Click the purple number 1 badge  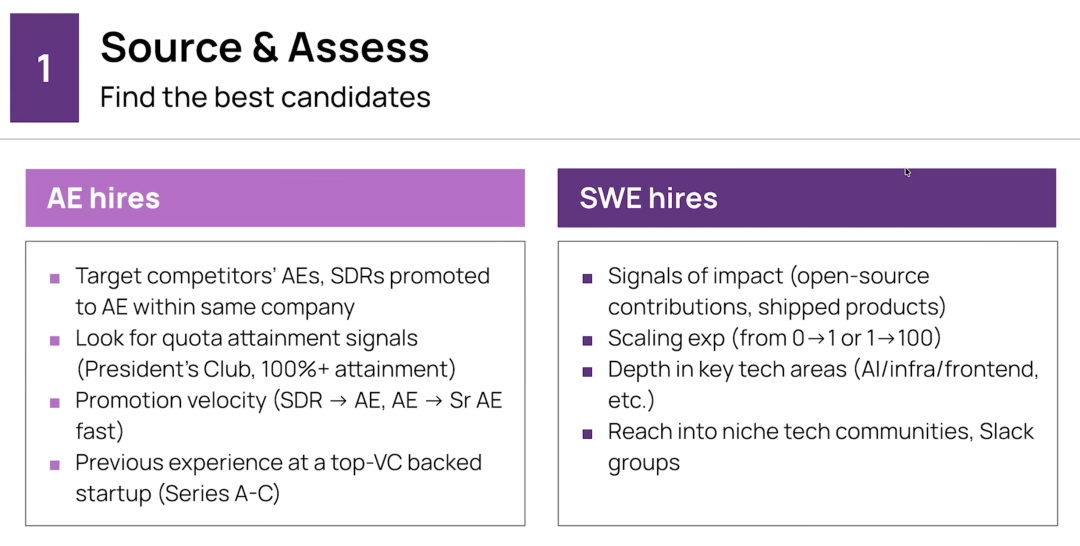coord(44,68)
